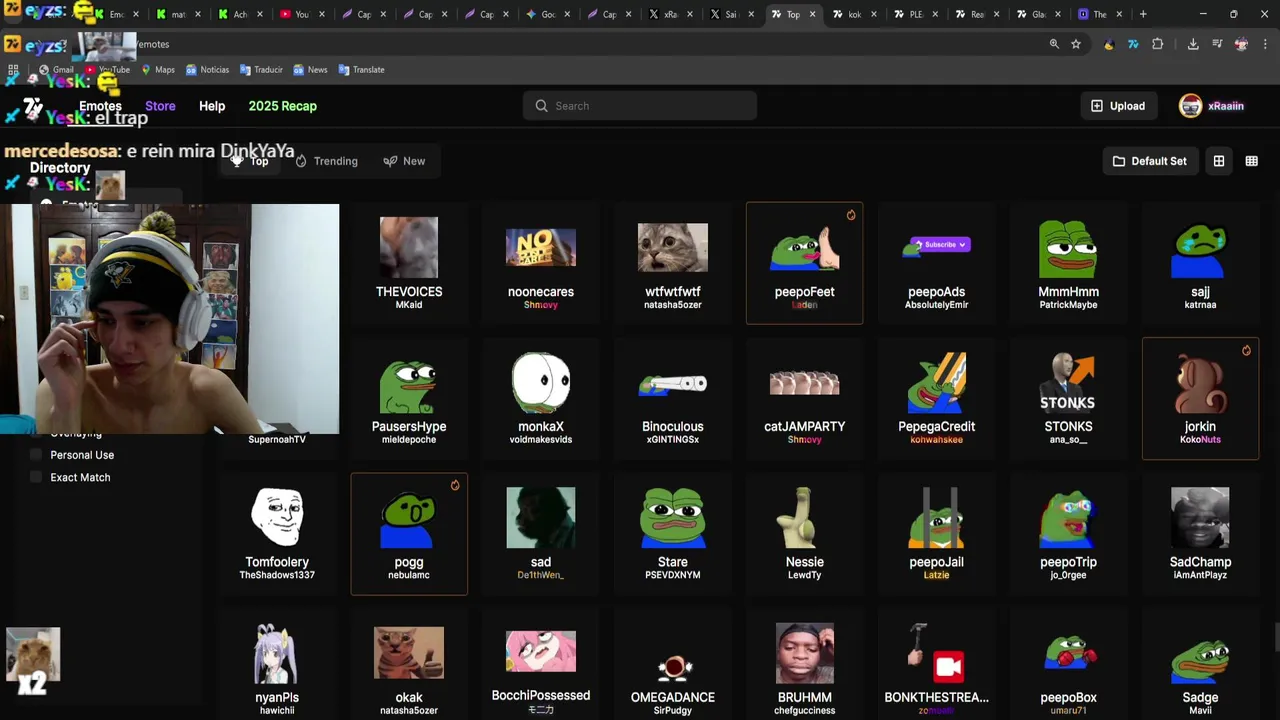Open a new browser tab with plus
The image size is (1280, 720).
(1143, 14)
